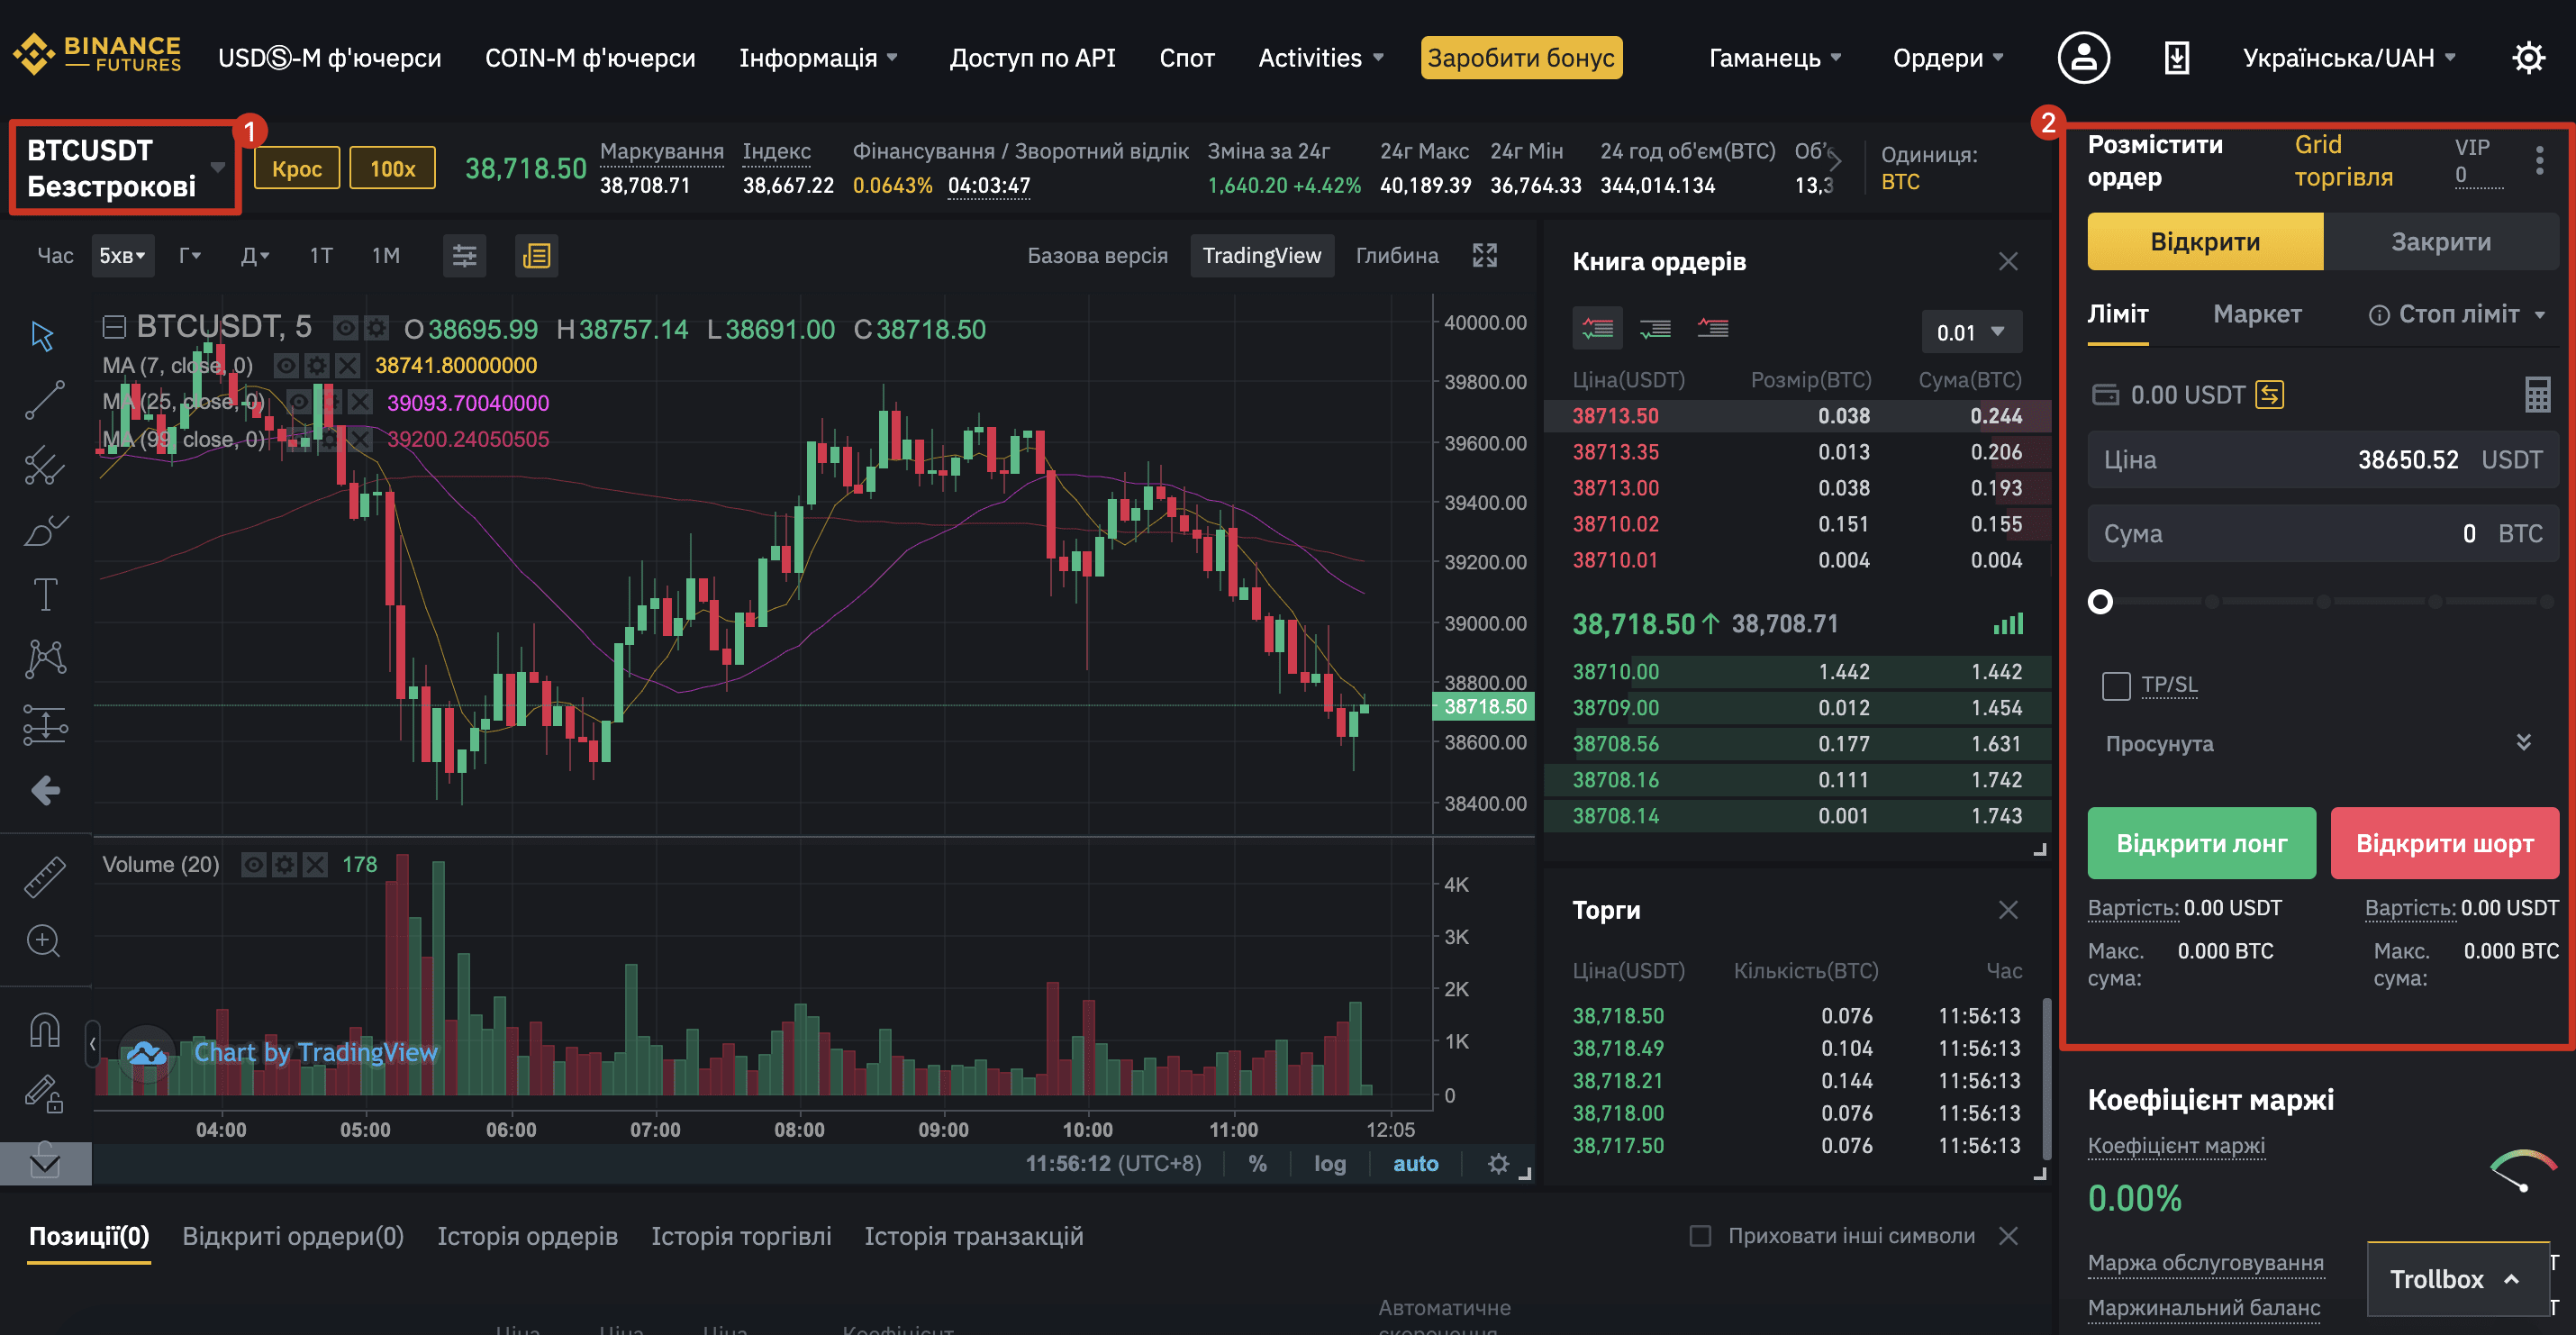This screenshot has width=2576, height=1335.
Task: Click the Заробити бонус button
Action: click(1521, 58)
